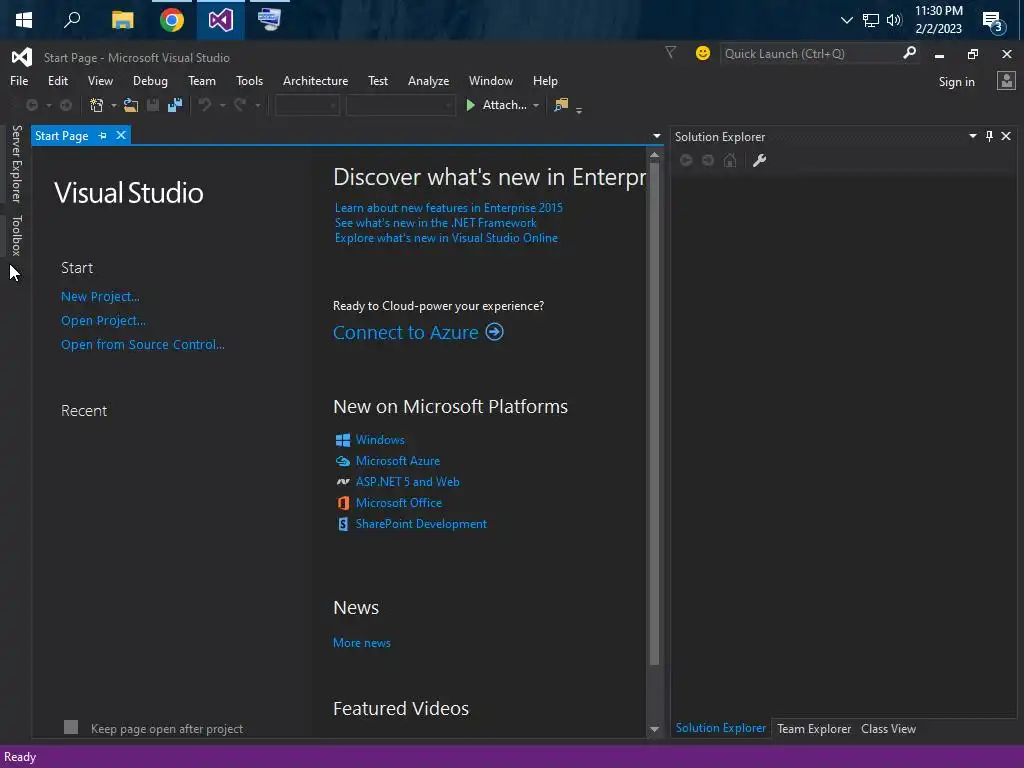Open the Server Explorer side tab

[17, 164]
